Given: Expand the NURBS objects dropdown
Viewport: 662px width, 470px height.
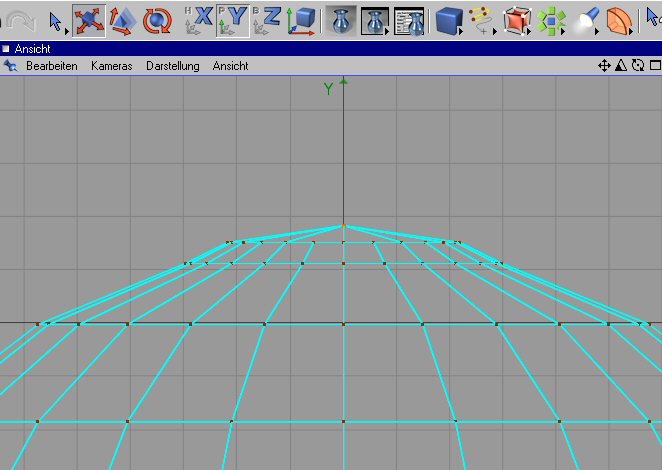Looking at the screenshot, I should pyautogui.click(x=516, y=19).
